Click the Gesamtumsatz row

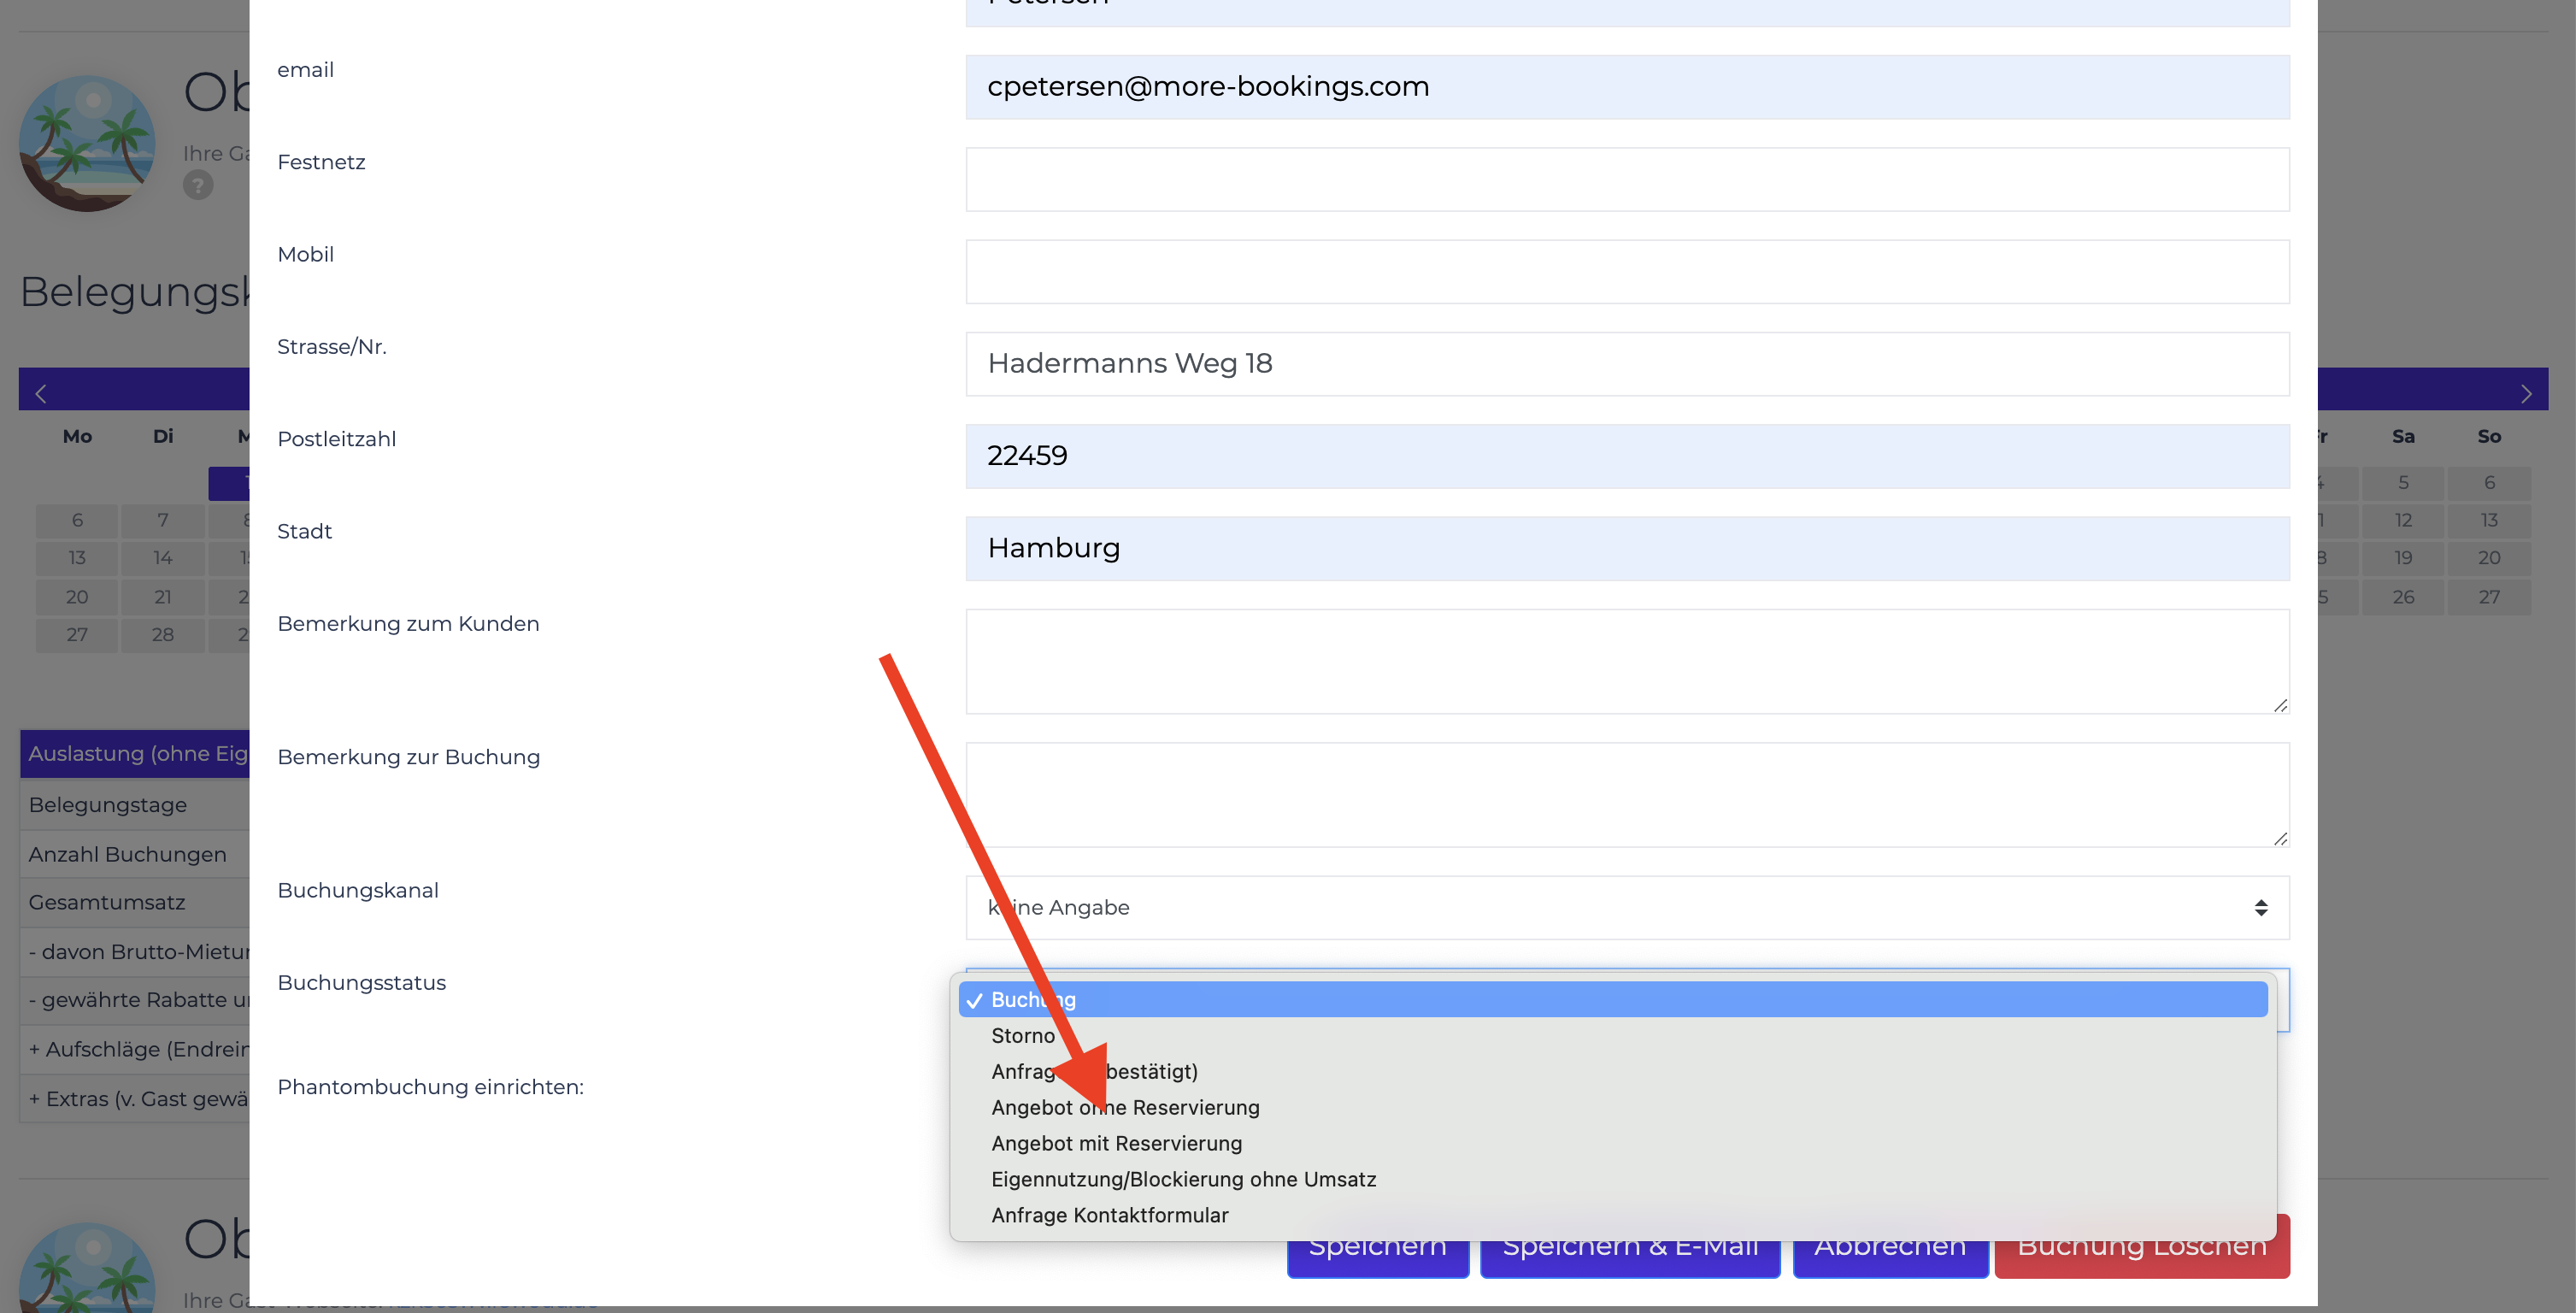tap(135, 902)
